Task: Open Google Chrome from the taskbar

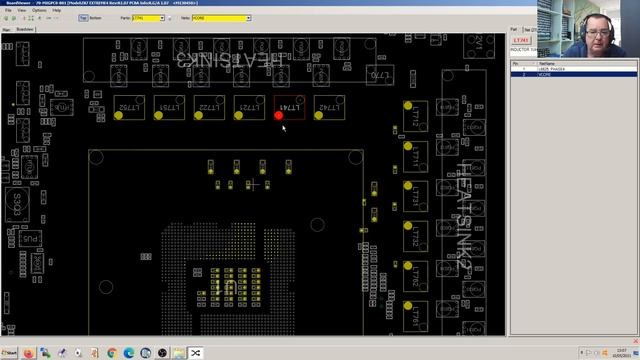Action: [x=112, y=353]
